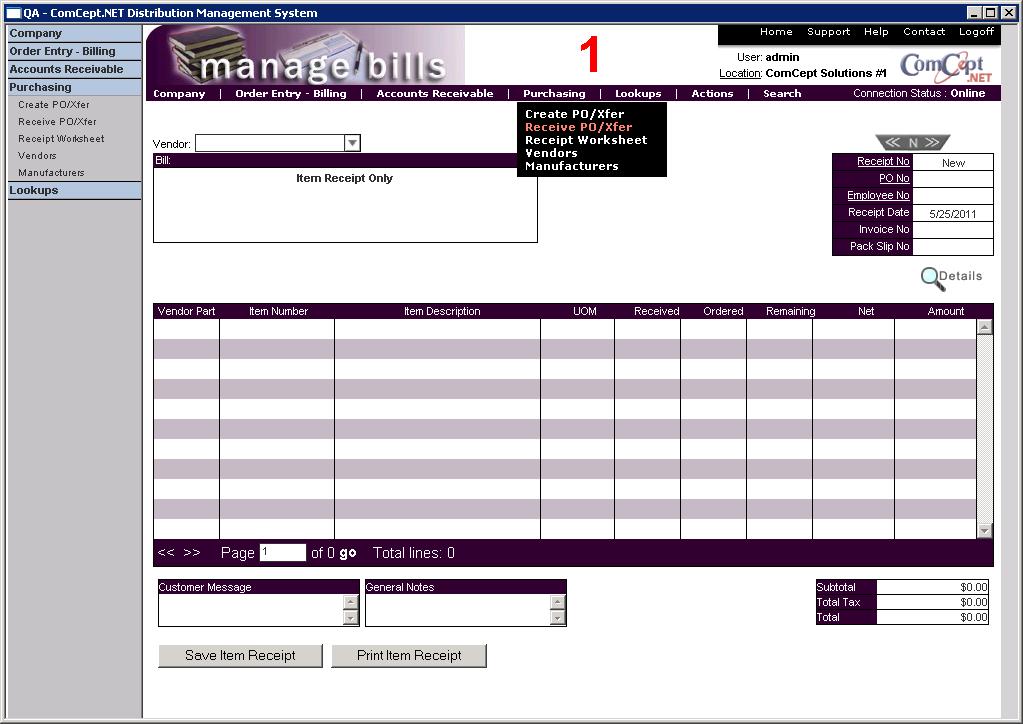Go to previous page with << in grid footer

pyautogui.click(x=166, y=553)
